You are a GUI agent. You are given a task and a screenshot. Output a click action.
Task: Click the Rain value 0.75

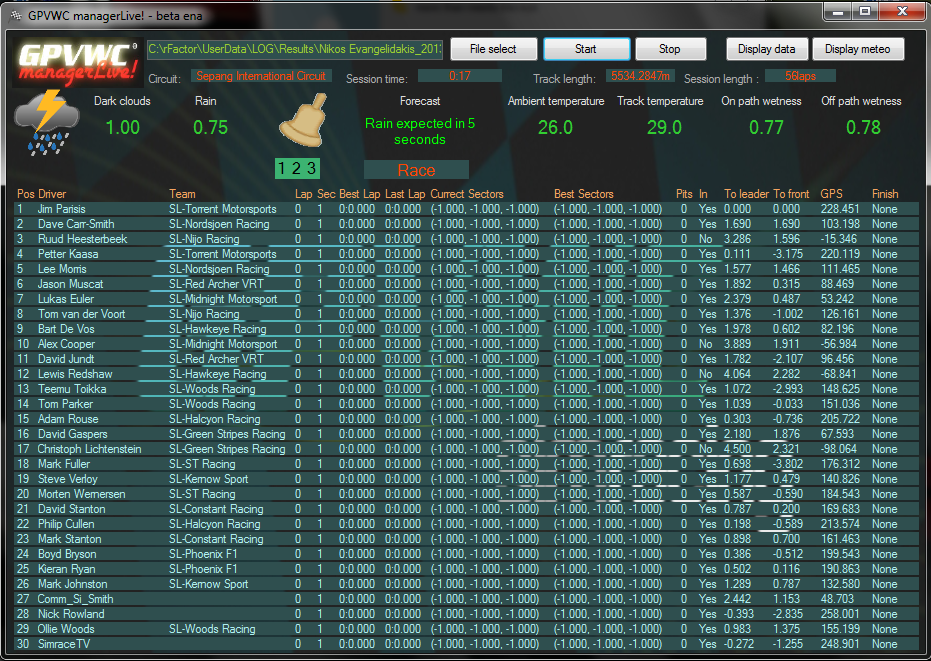pos(211,127)
